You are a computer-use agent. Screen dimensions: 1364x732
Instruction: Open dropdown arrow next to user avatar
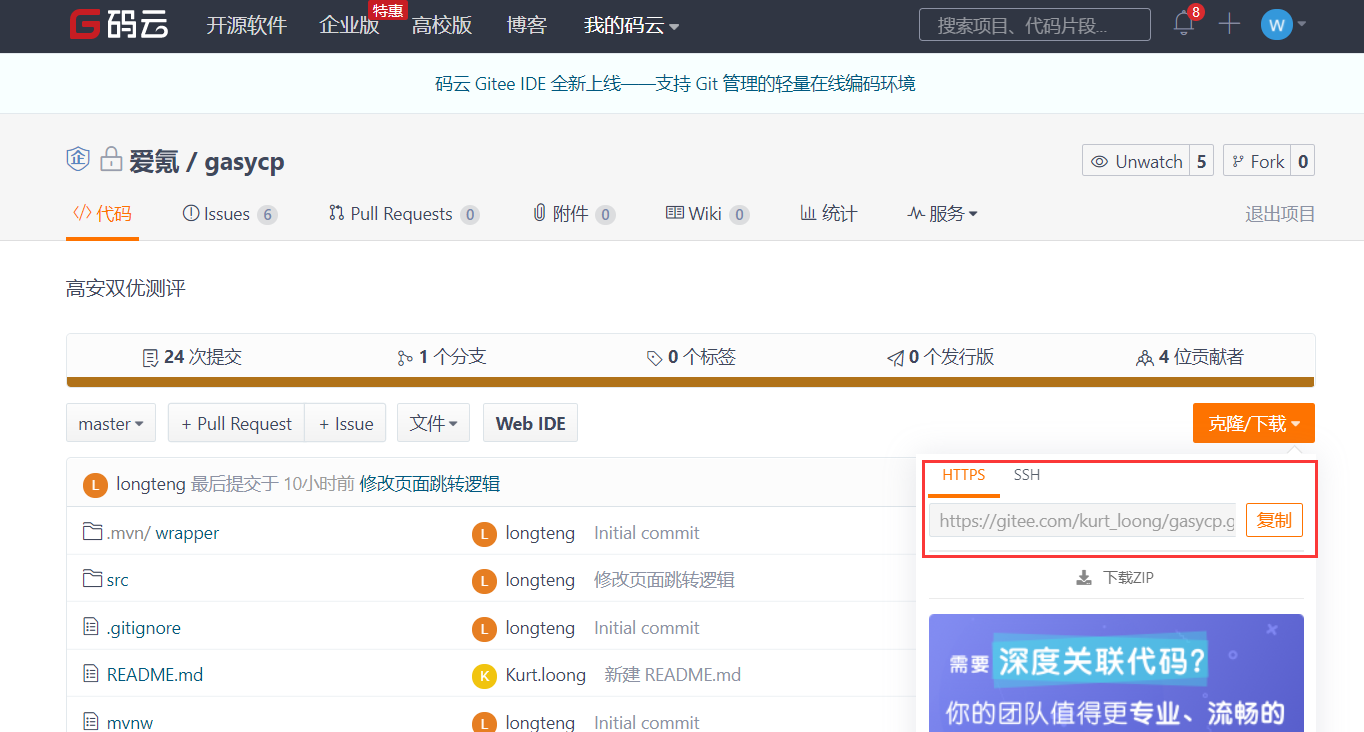pos(1302,25)
